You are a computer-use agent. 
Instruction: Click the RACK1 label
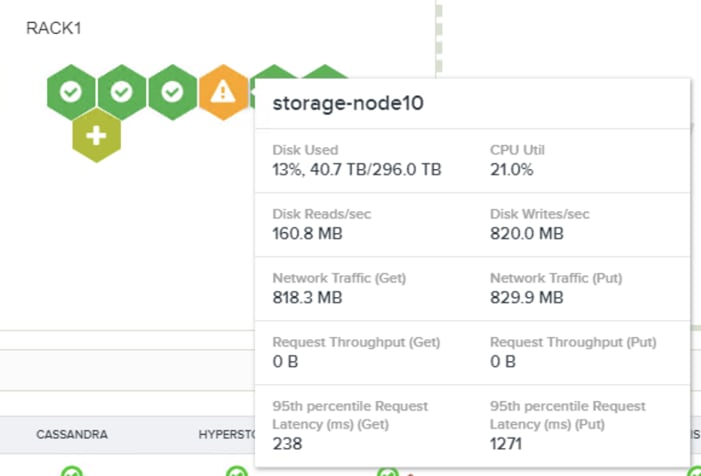pyautogui.click(x=54, y=28)
